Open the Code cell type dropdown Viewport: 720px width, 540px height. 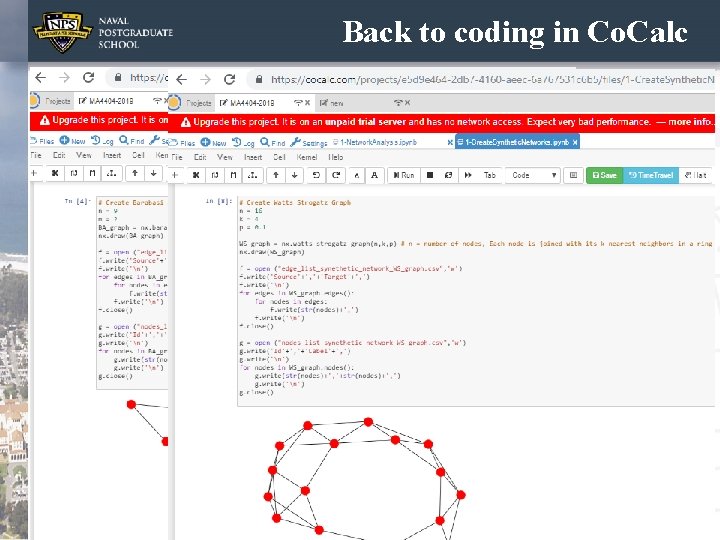click(533, 175)
